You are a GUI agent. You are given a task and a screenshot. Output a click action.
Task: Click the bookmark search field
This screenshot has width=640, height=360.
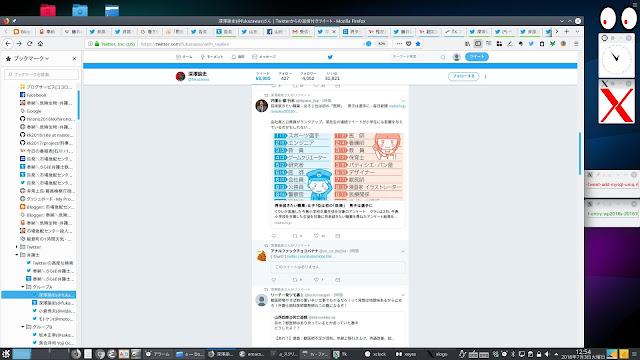41,74
